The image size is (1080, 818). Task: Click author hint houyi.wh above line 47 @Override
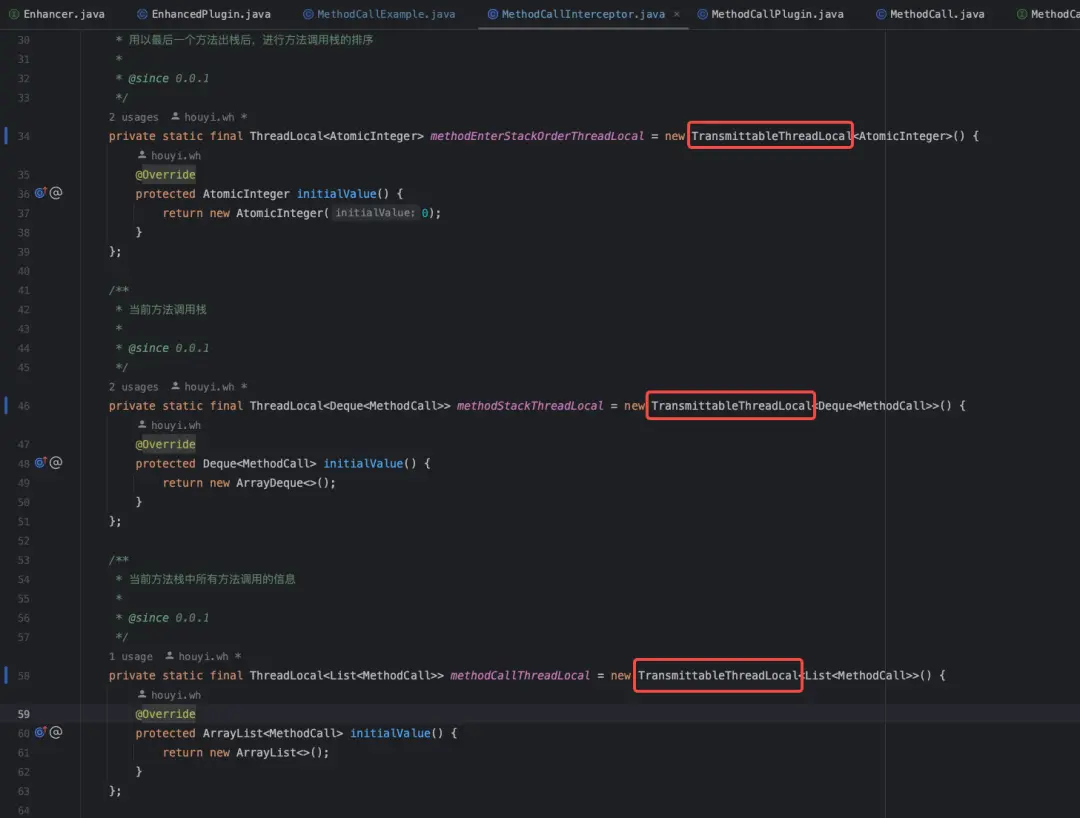point(169,426)
